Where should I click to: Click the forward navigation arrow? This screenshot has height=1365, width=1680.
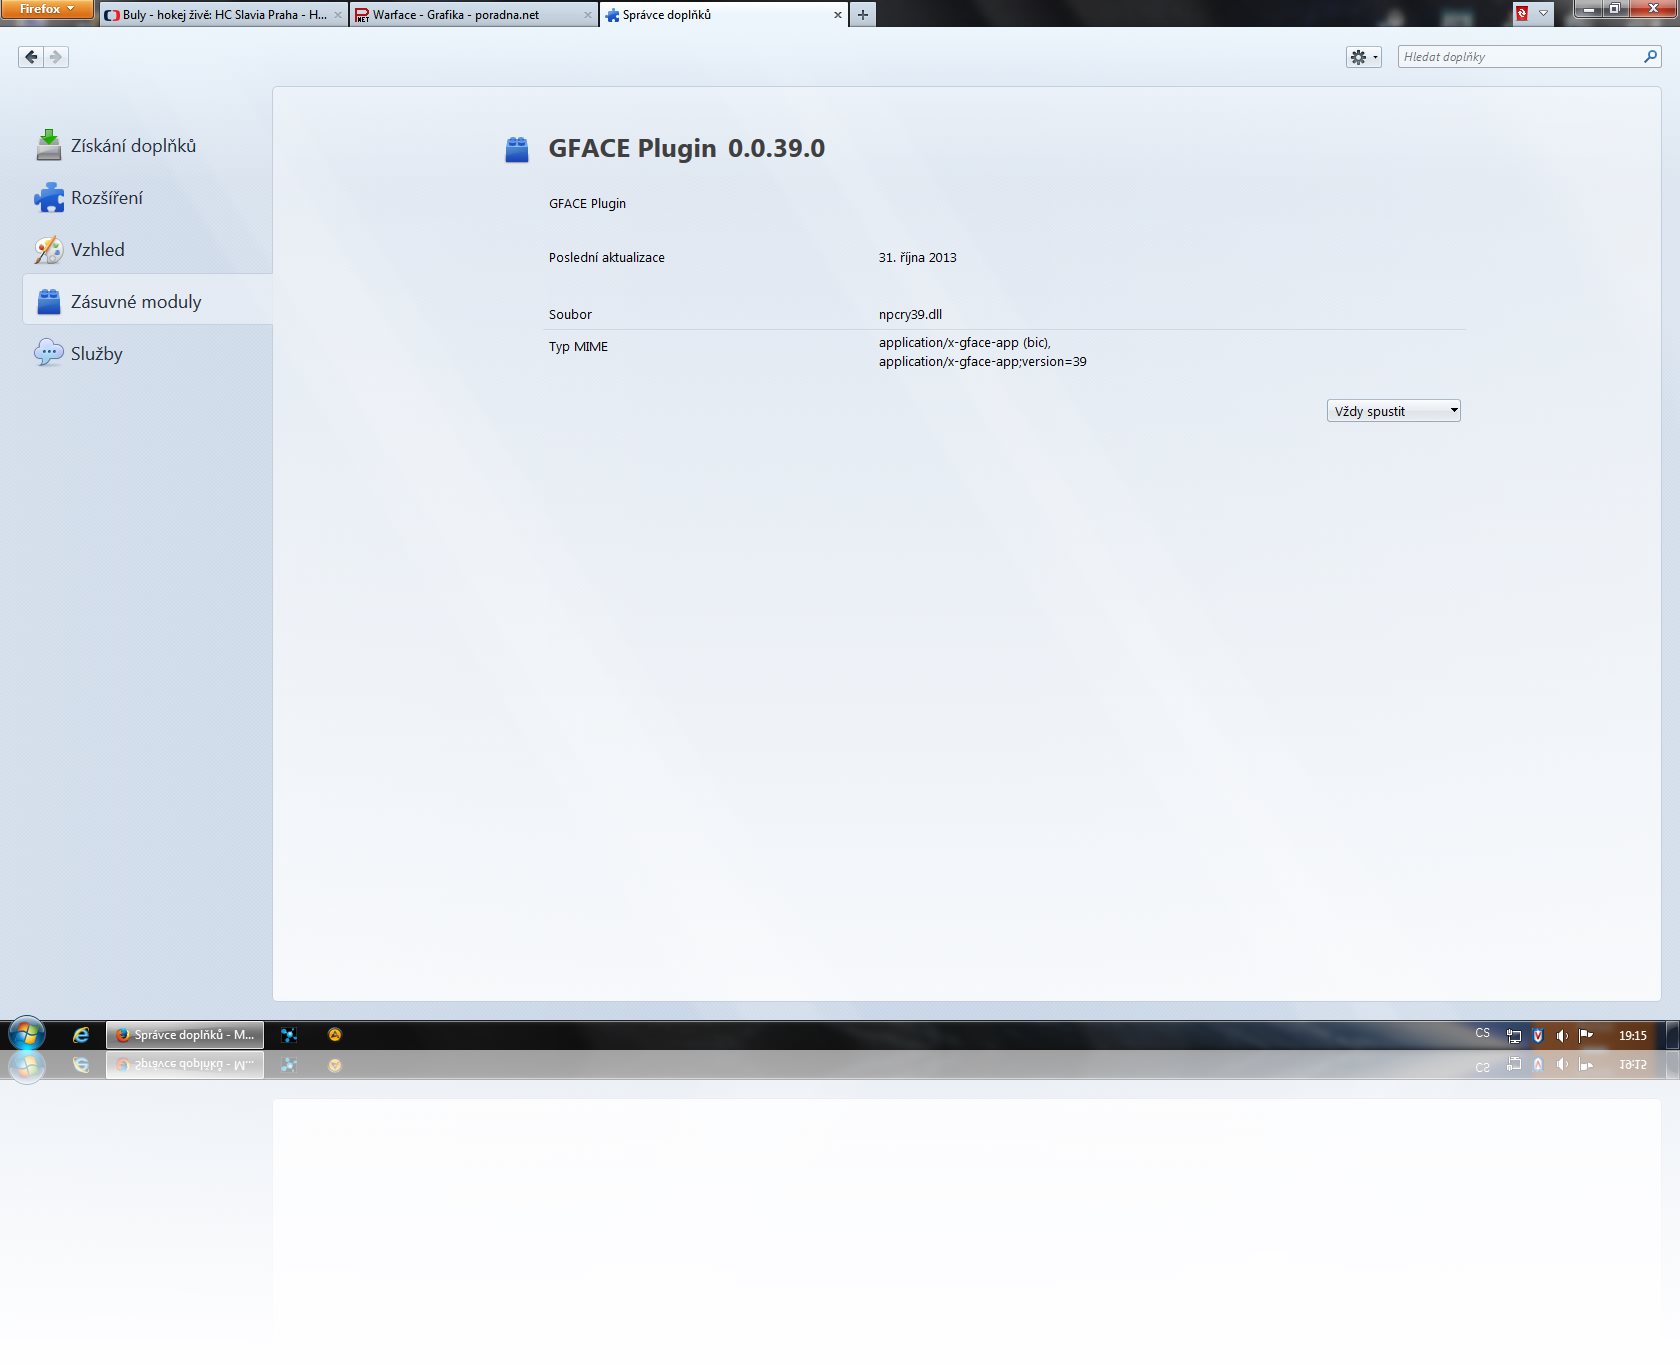(x=56, y=57)
